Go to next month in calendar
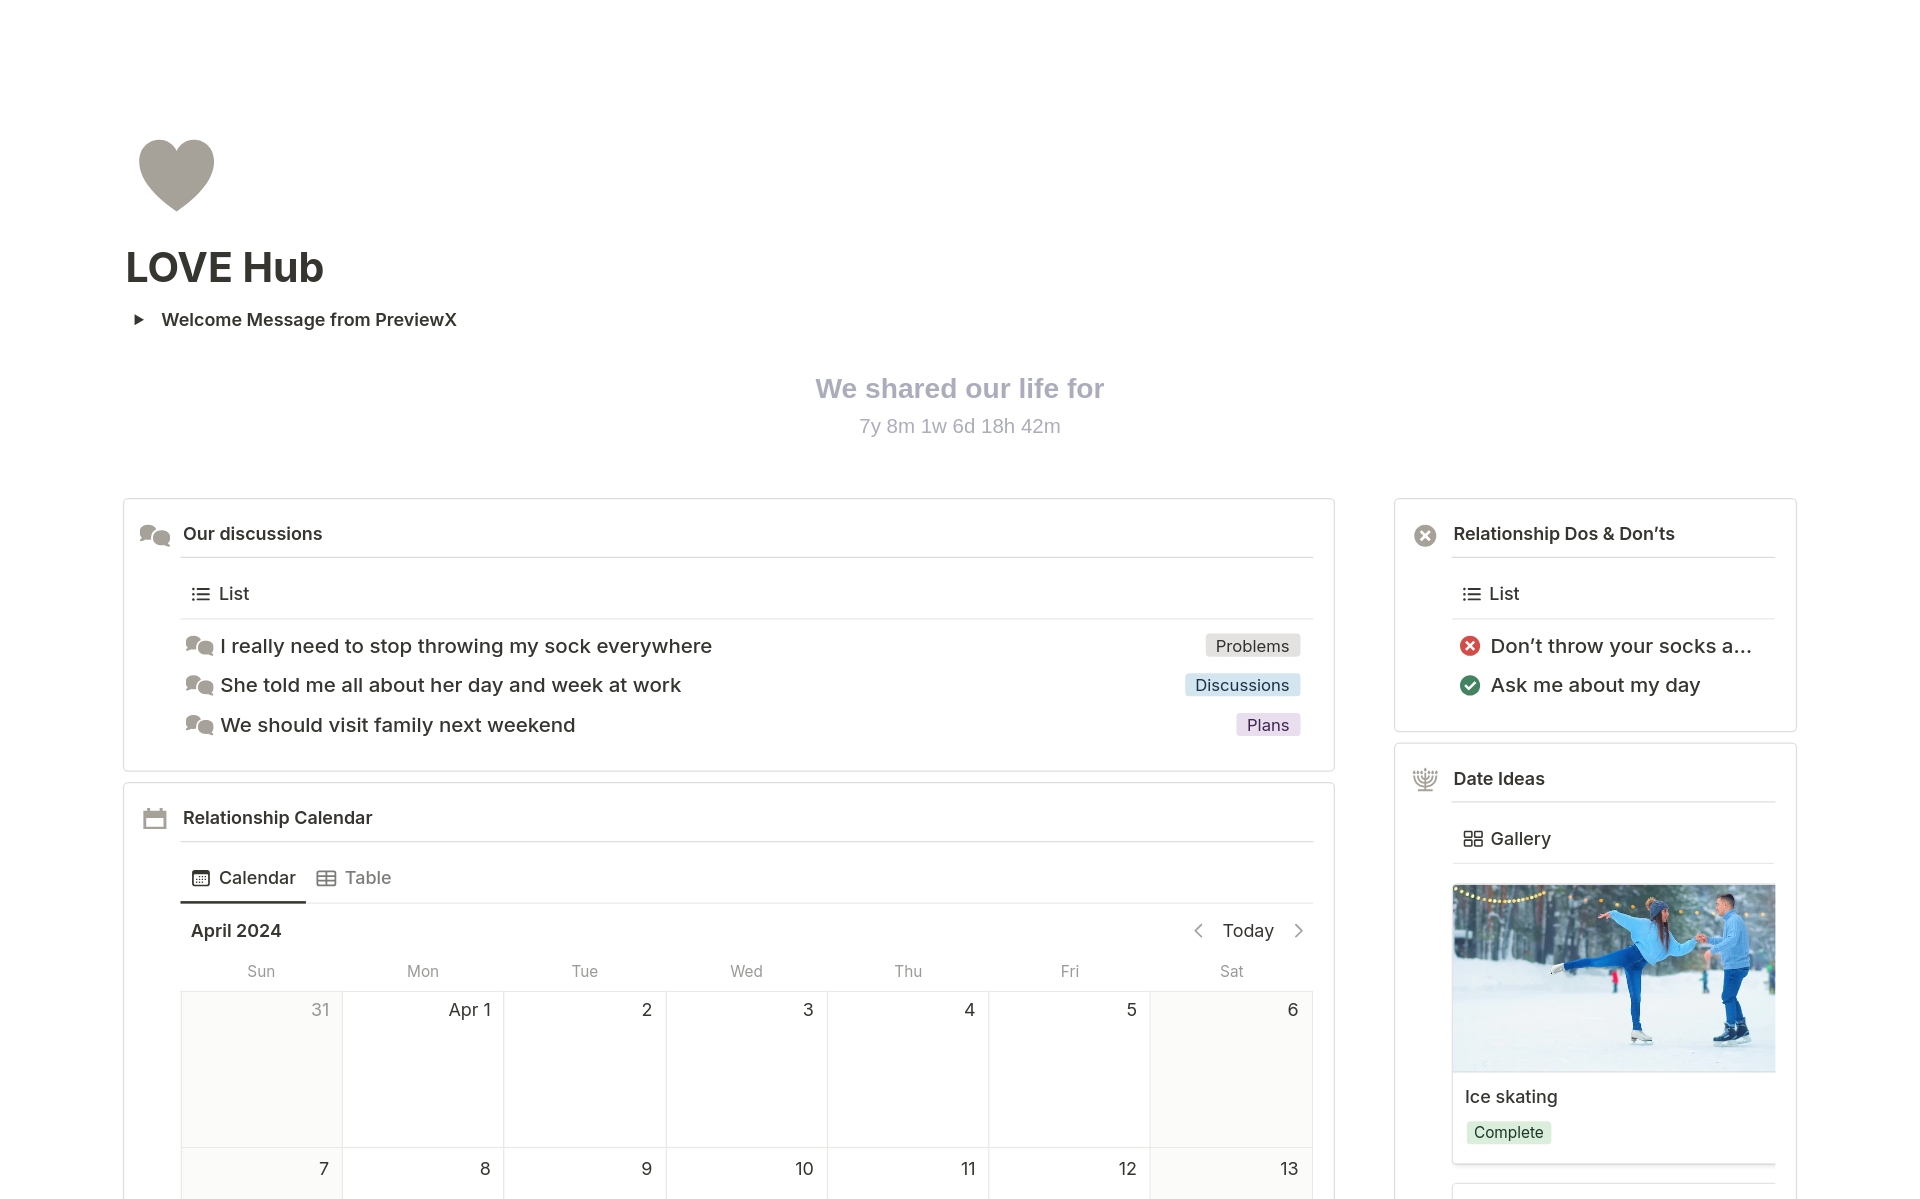This screenshot has width=1920, height=1199. tap(1298, 931)
